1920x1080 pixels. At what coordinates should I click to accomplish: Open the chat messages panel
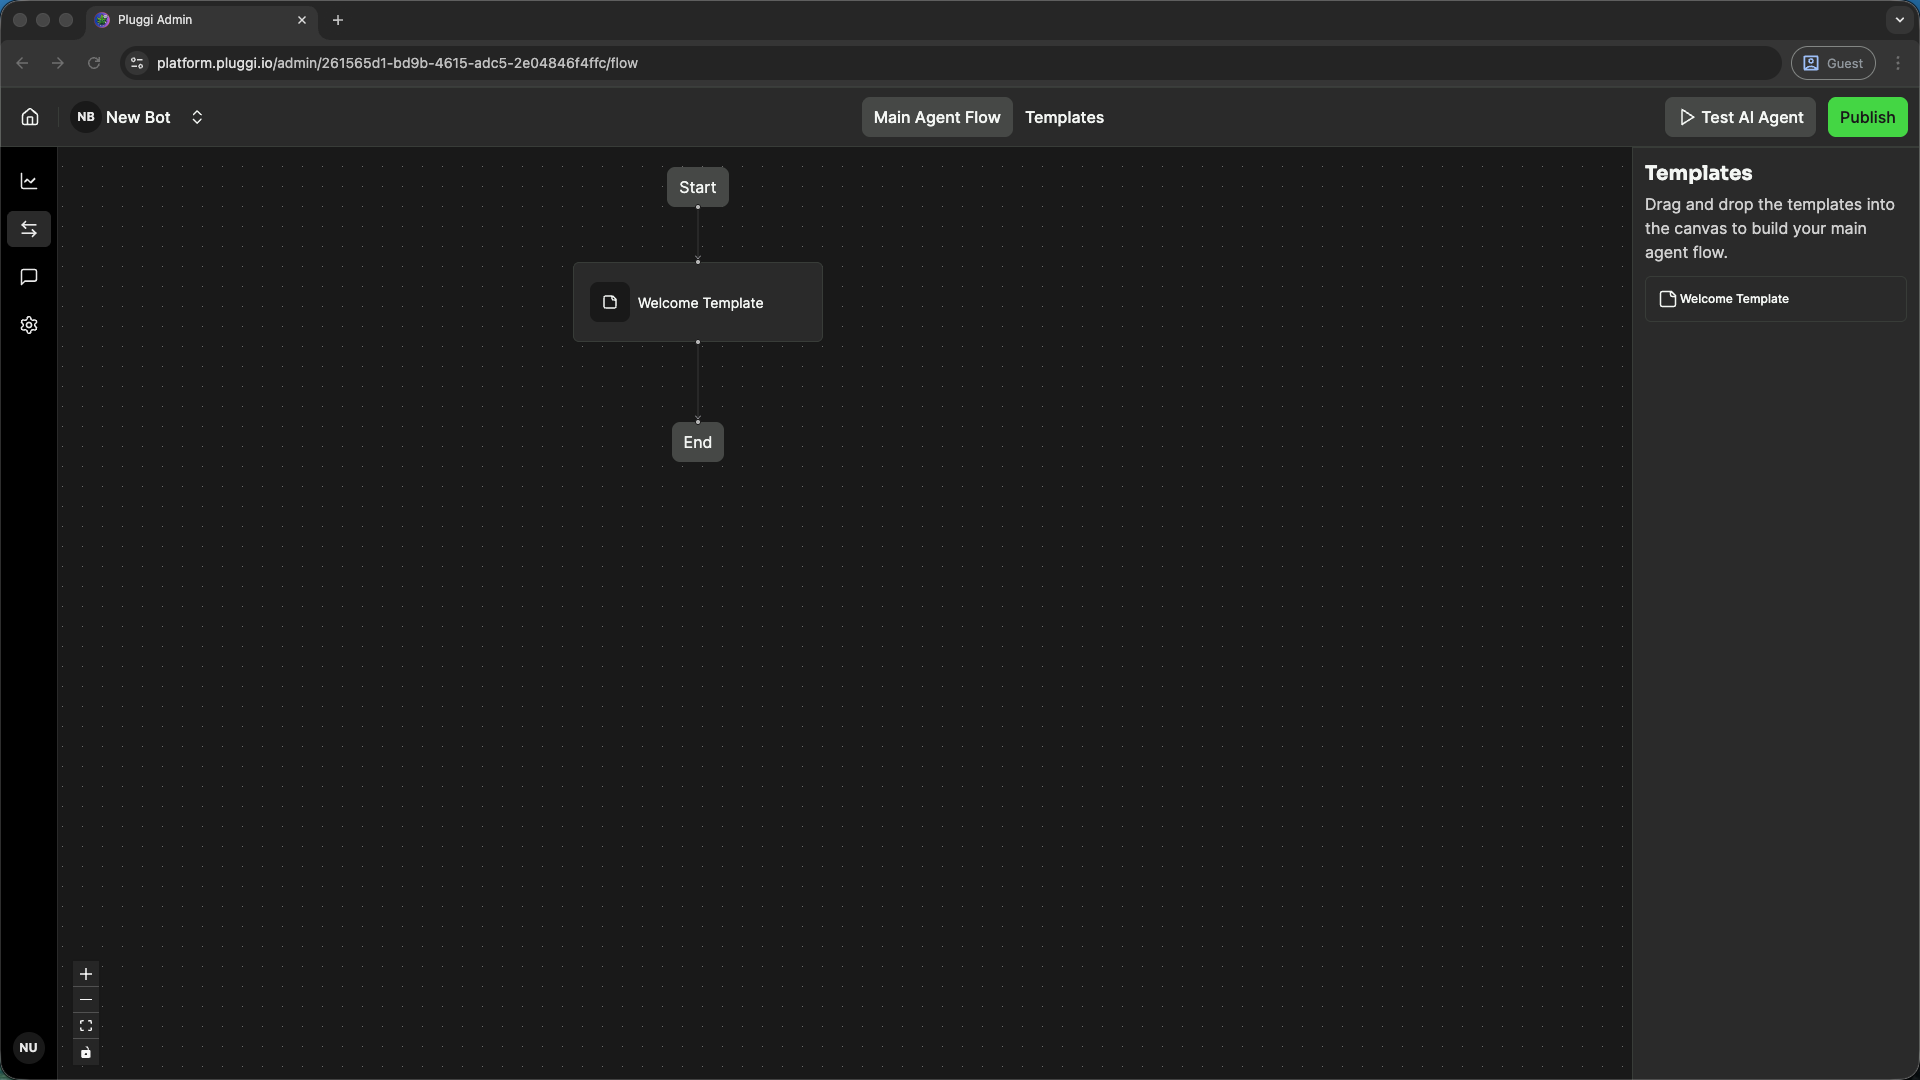point(29,277)
